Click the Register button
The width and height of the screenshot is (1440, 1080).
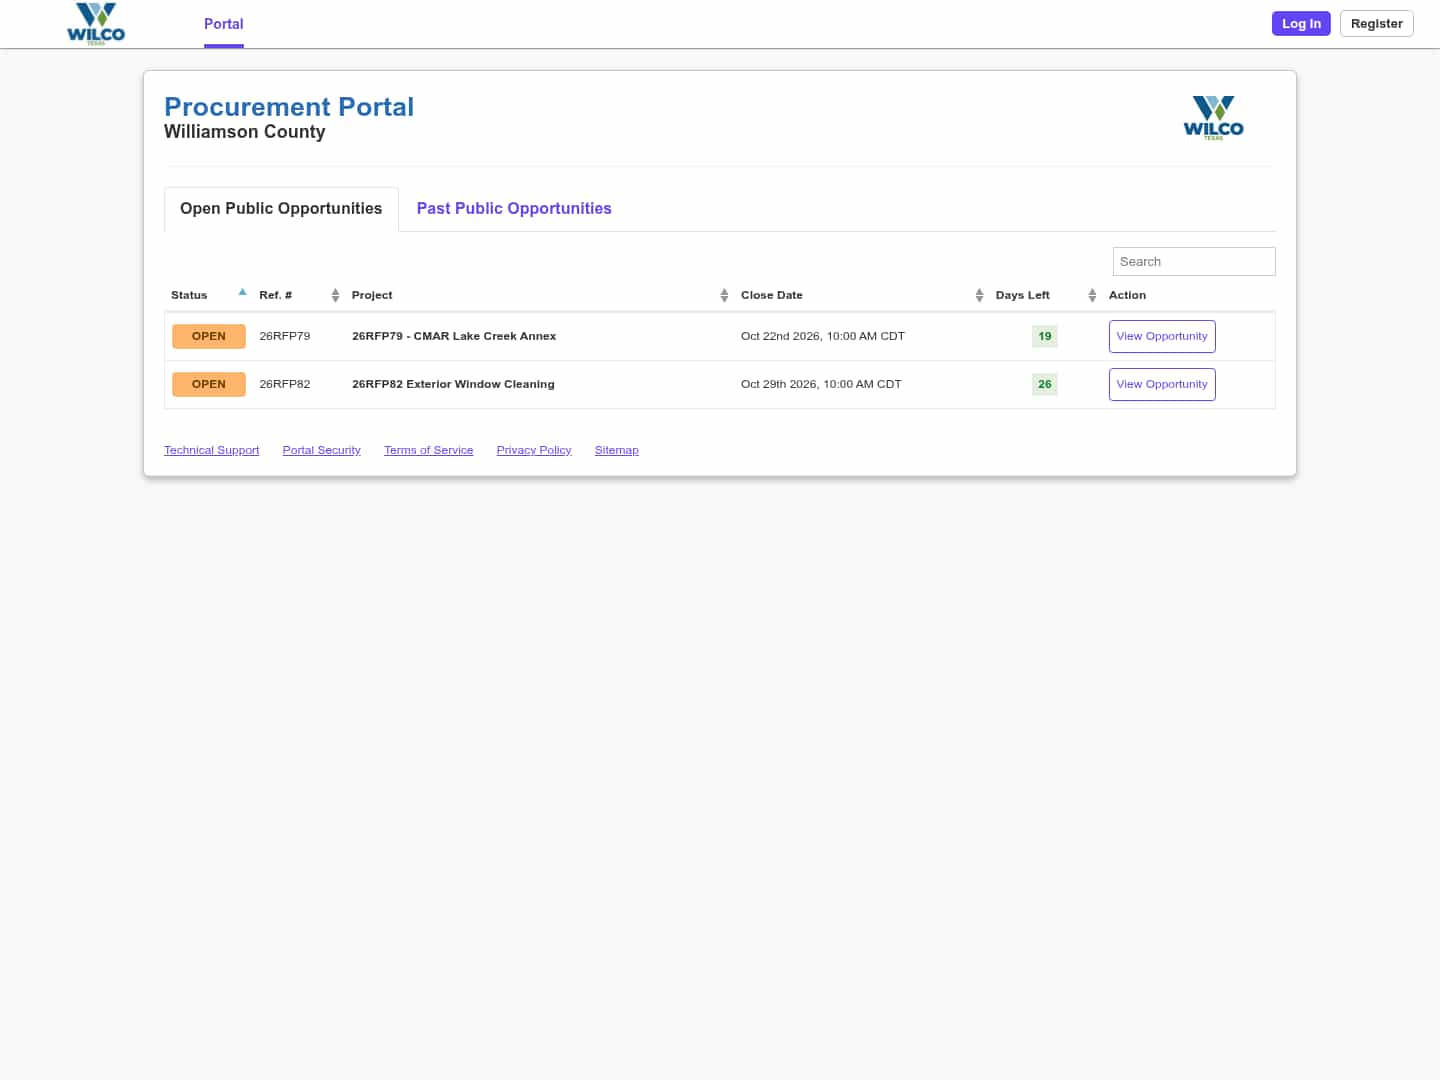(1376, 24)
